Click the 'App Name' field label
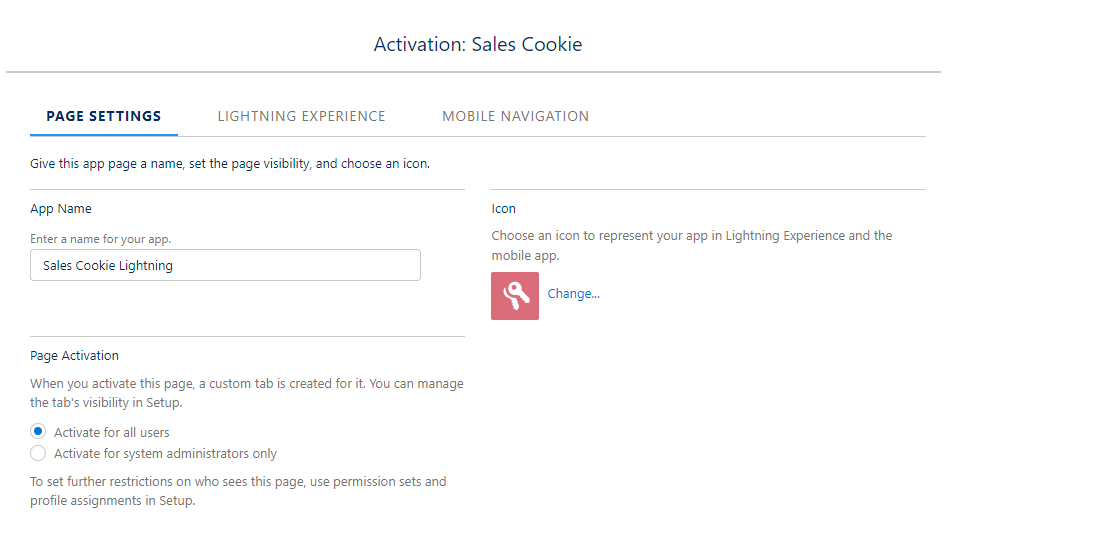This screenshot has width=1106, height=534. coord(61,209)
